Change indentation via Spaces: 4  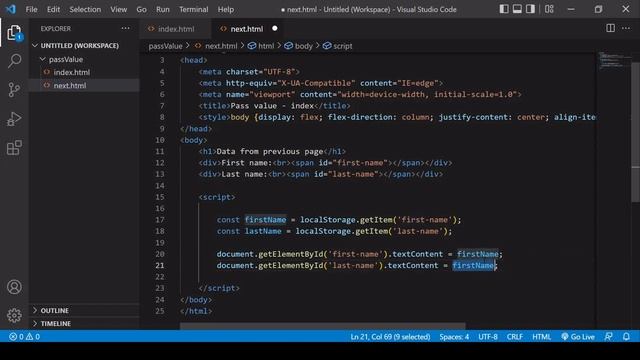(x=454, y=337)
